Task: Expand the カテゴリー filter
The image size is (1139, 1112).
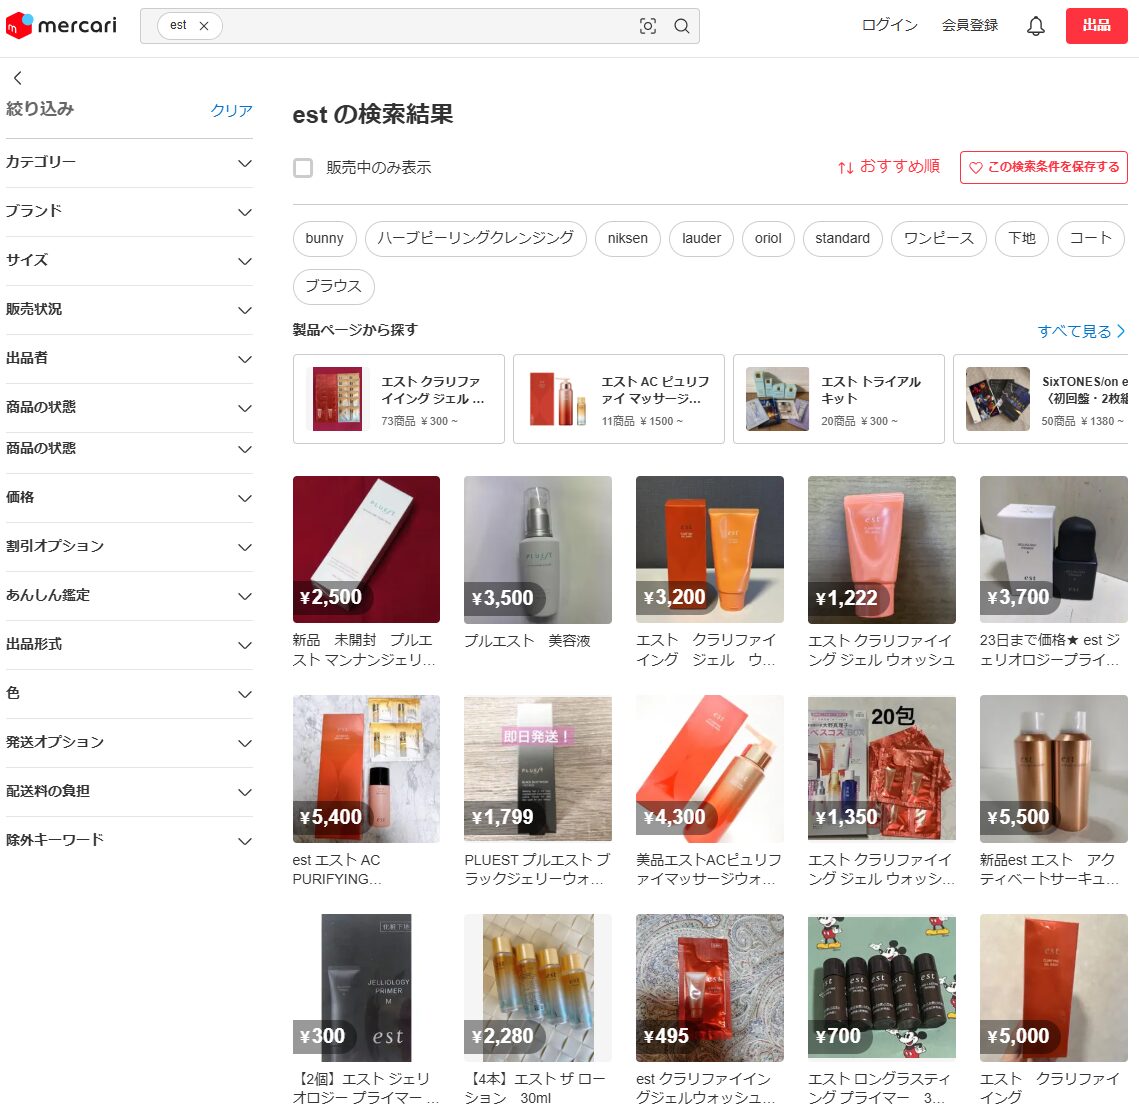Action: click(129, 163)
